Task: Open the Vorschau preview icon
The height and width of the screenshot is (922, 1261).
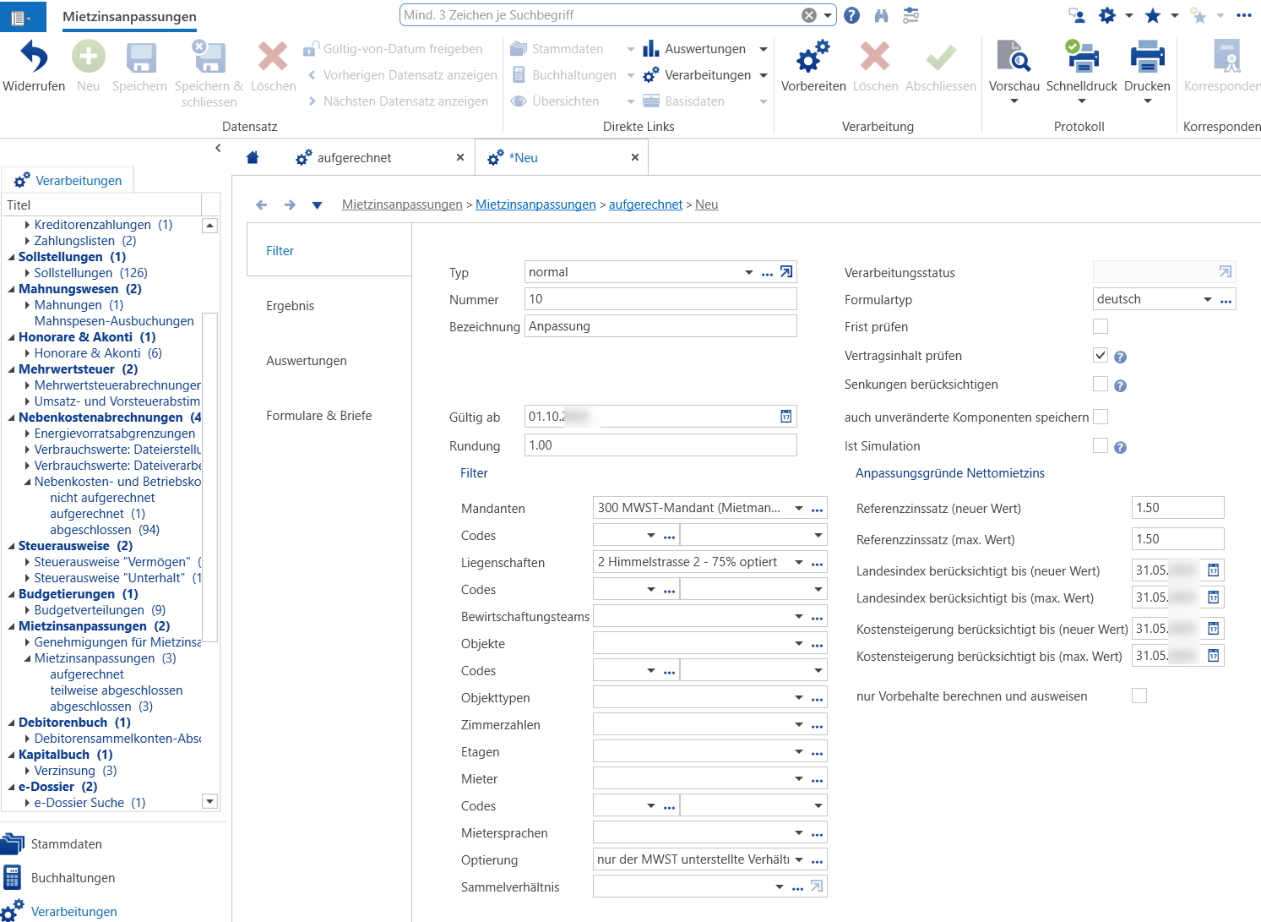Action: click(x=1014, y=57)
